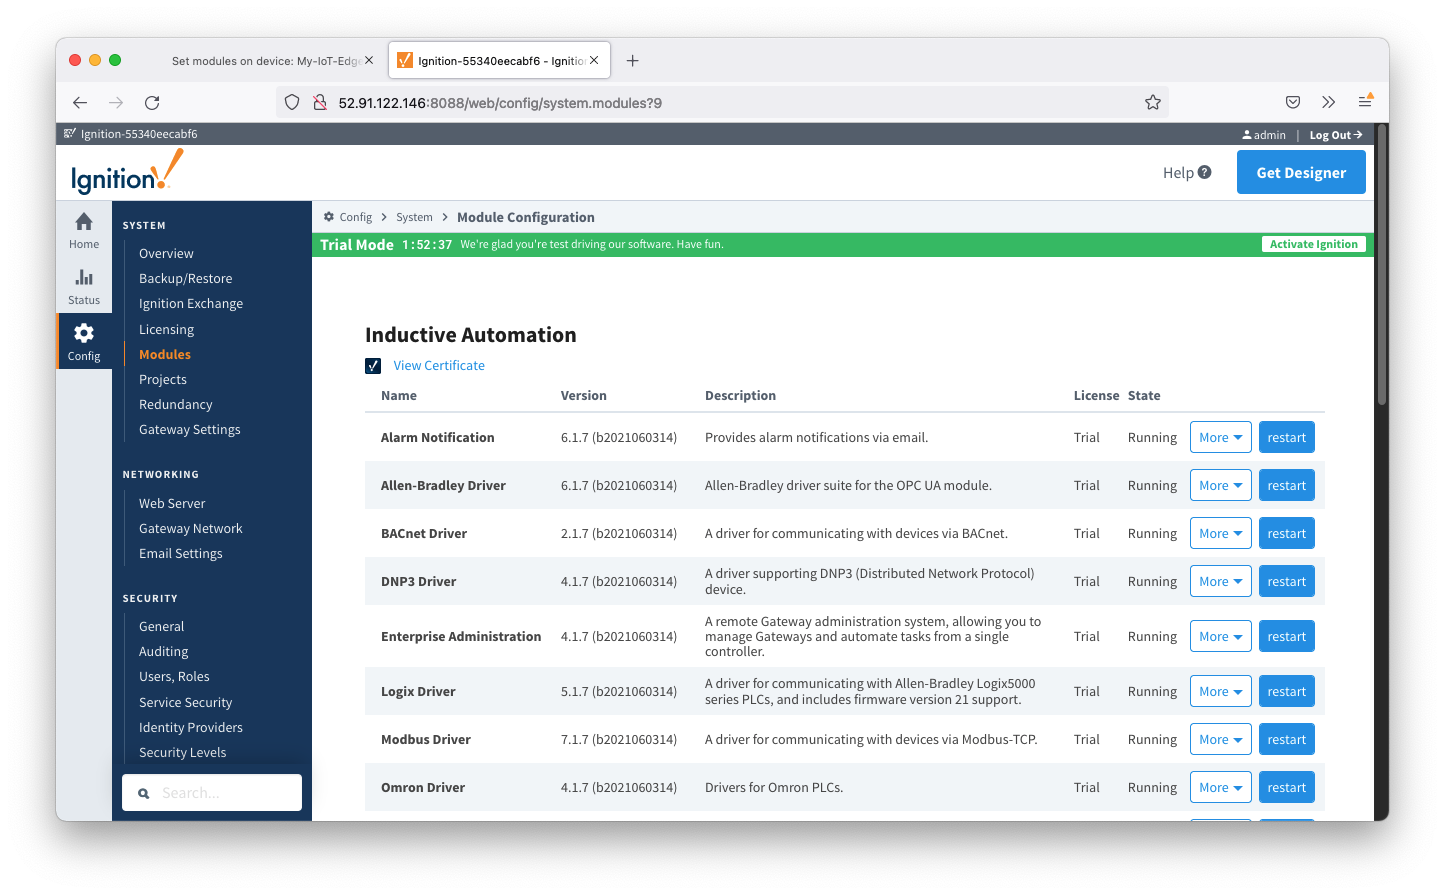
Task: Open the Pocket save icon in toolbar
Action: [1292, 102]
